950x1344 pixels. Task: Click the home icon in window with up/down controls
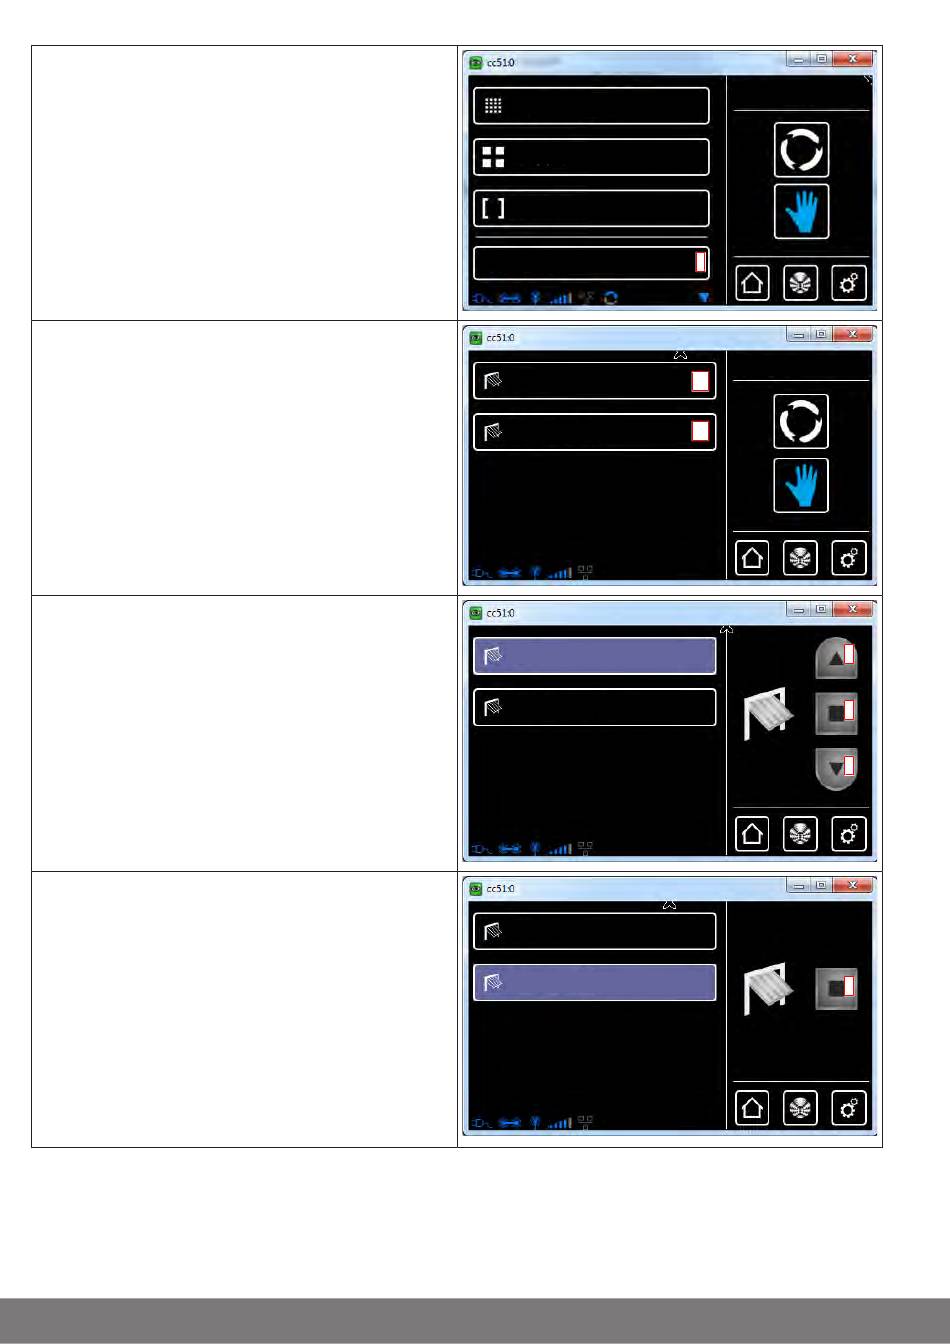[752, 834]
